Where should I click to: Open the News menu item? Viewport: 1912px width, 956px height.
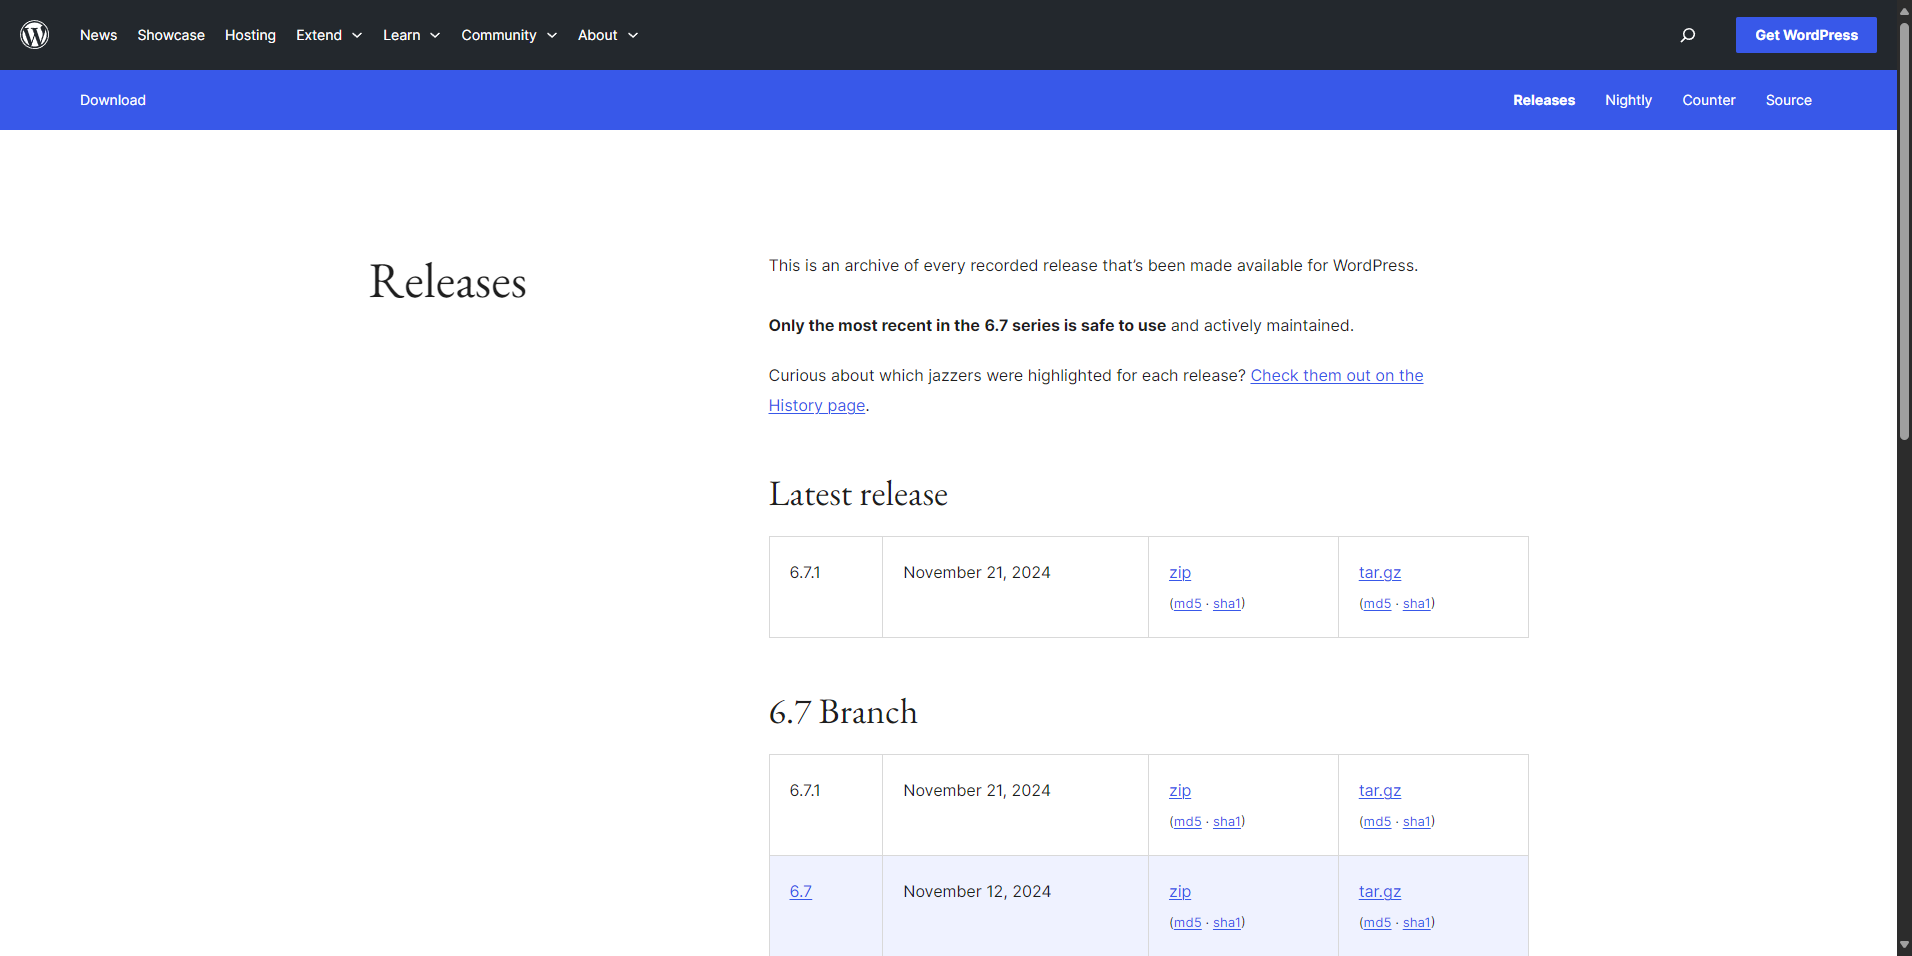98,35
